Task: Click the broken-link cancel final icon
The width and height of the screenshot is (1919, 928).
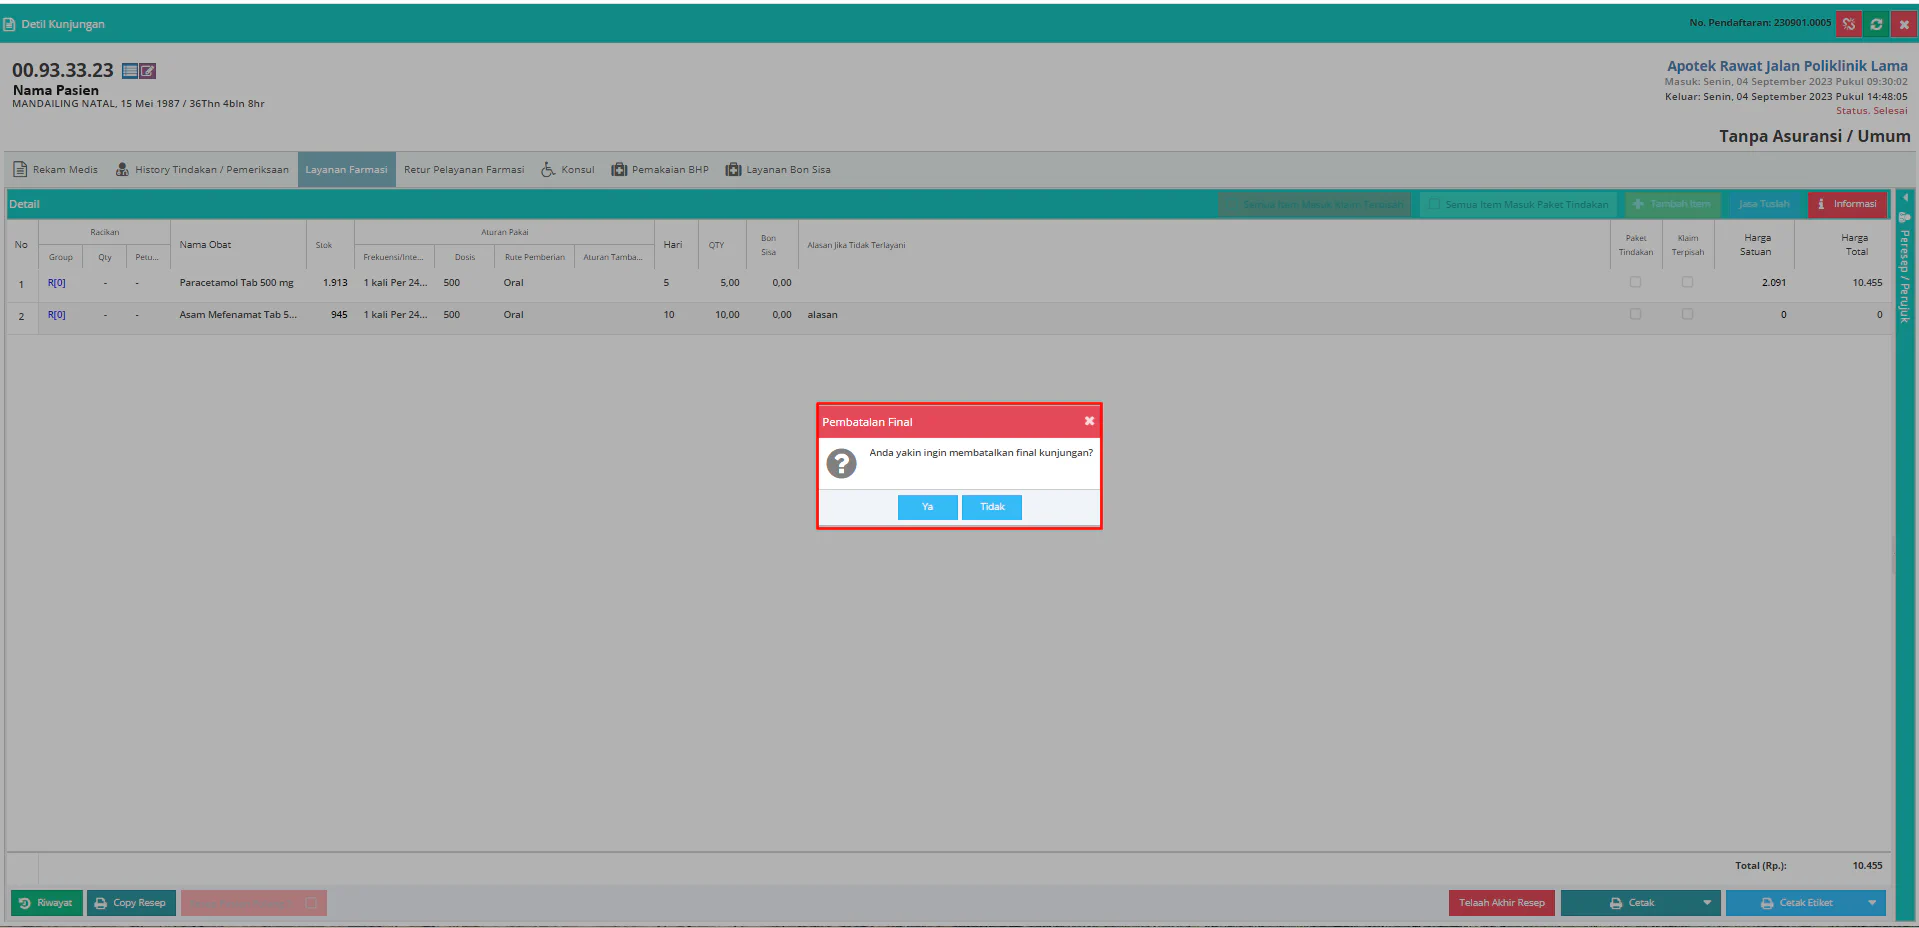Action: (x=1849, y=24)
